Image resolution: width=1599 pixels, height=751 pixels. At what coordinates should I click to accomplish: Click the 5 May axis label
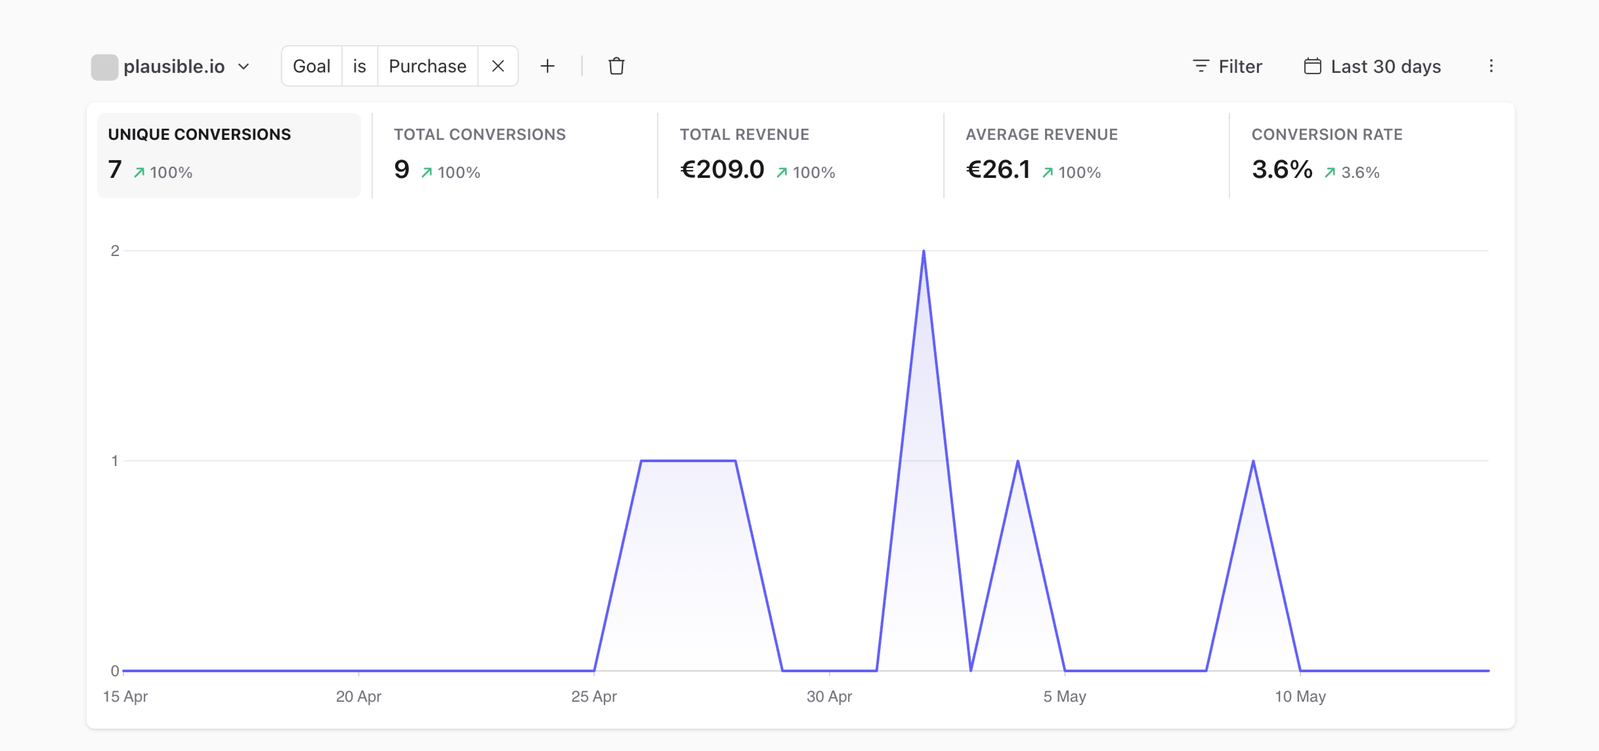pos(1065,696)
